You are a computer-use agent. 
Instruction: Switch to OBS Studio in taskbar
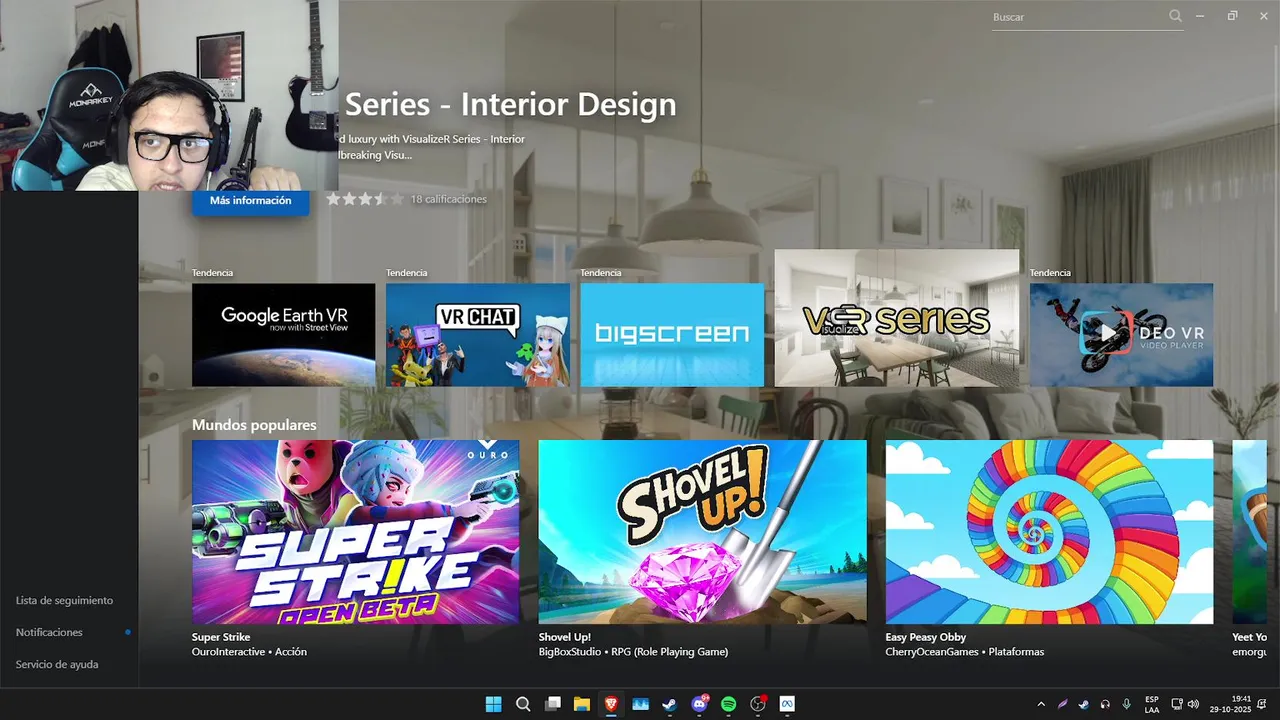[758, 704]
